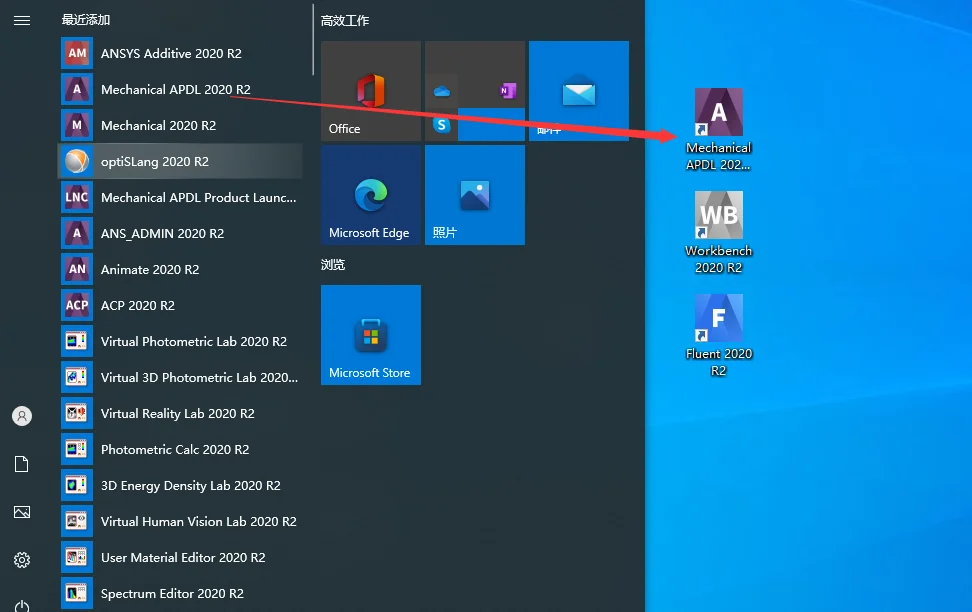Launch Virtual Reality Lab 2020 R2

181,413
